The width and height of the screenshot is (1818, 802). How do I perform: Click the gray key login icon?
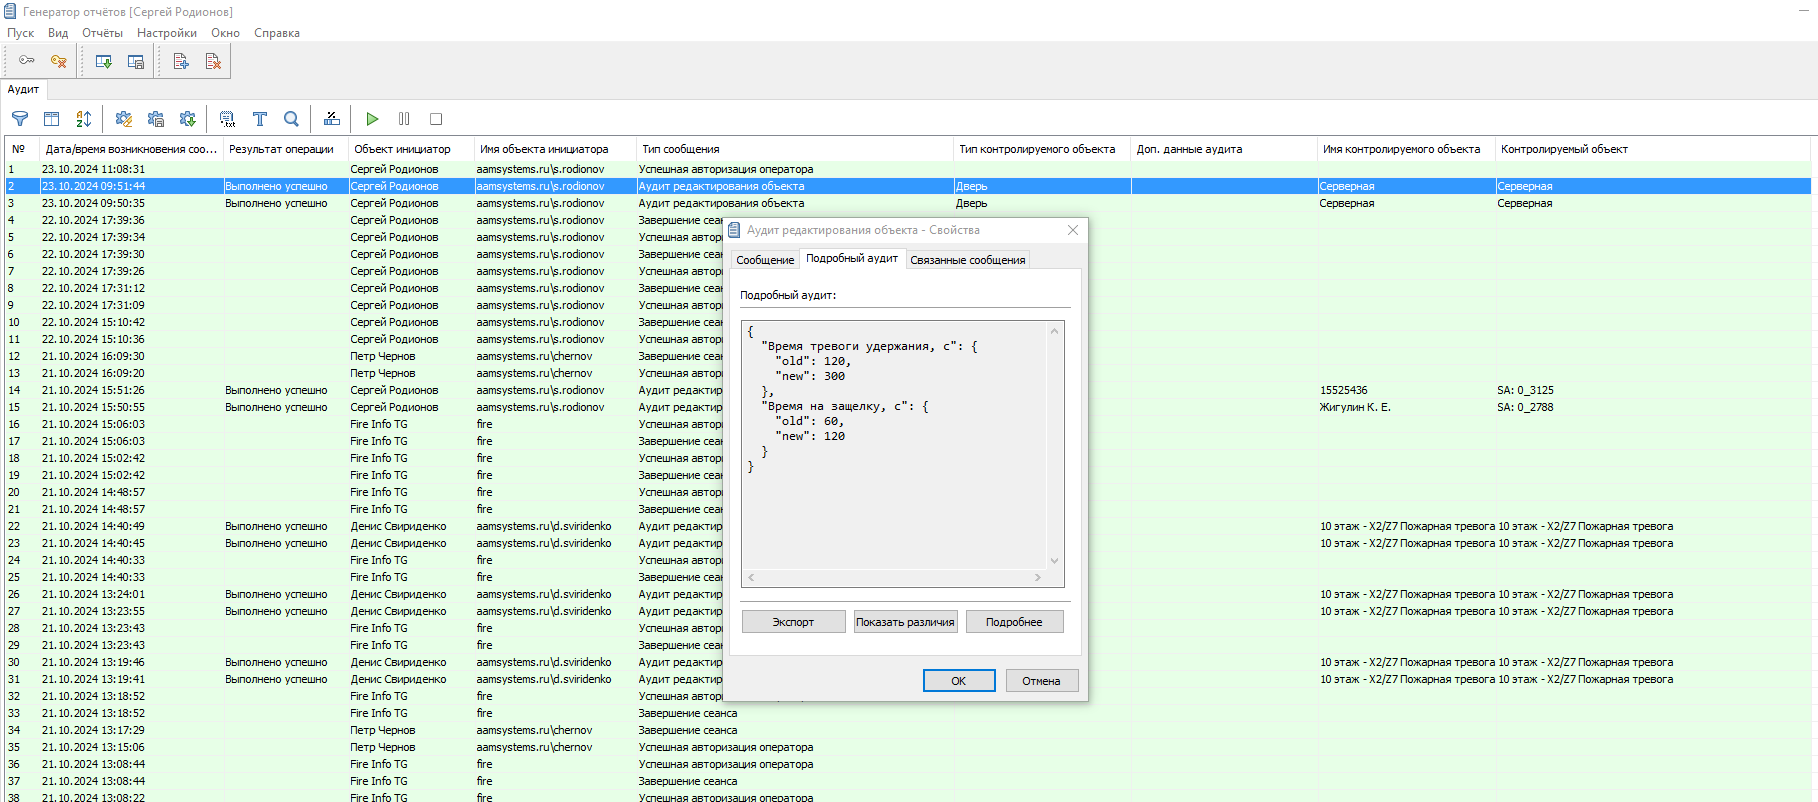27,61
